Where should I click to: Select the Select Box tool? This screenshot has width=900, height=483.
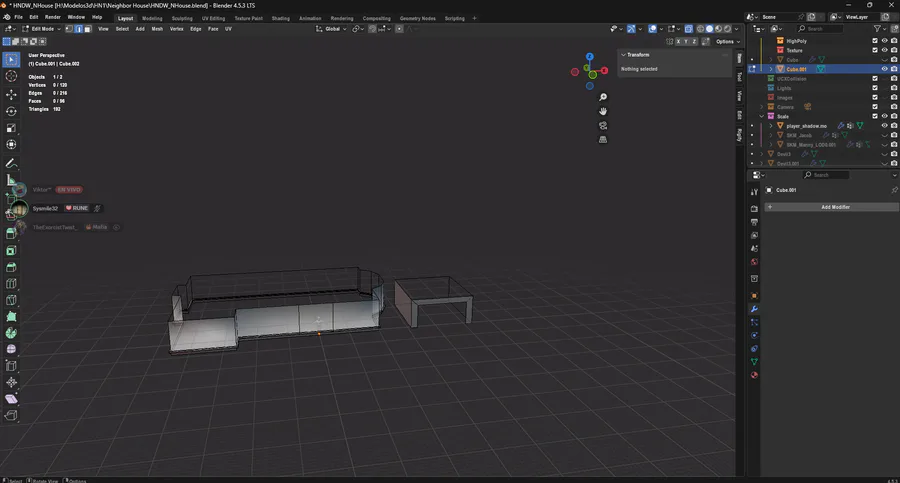click(x=11, y=59)
